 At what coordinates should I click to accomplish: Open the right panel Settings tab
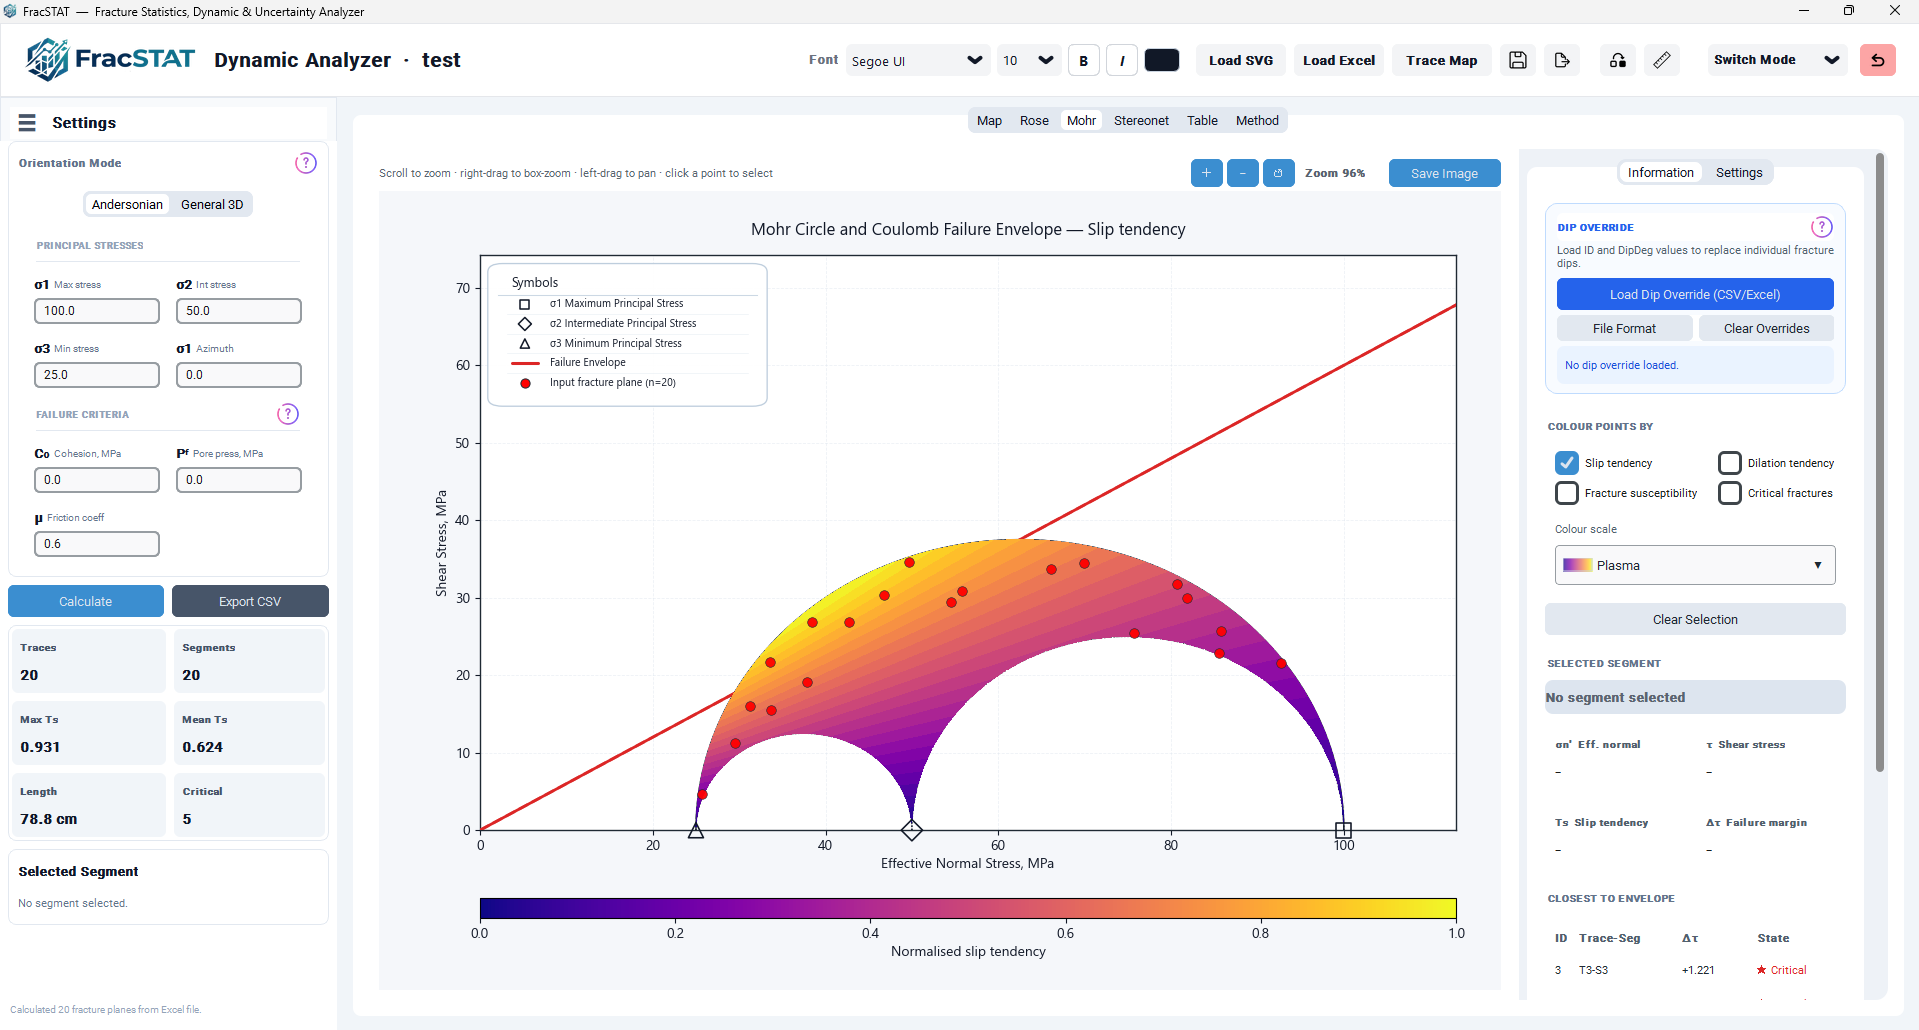click(x=1739, y=173)
